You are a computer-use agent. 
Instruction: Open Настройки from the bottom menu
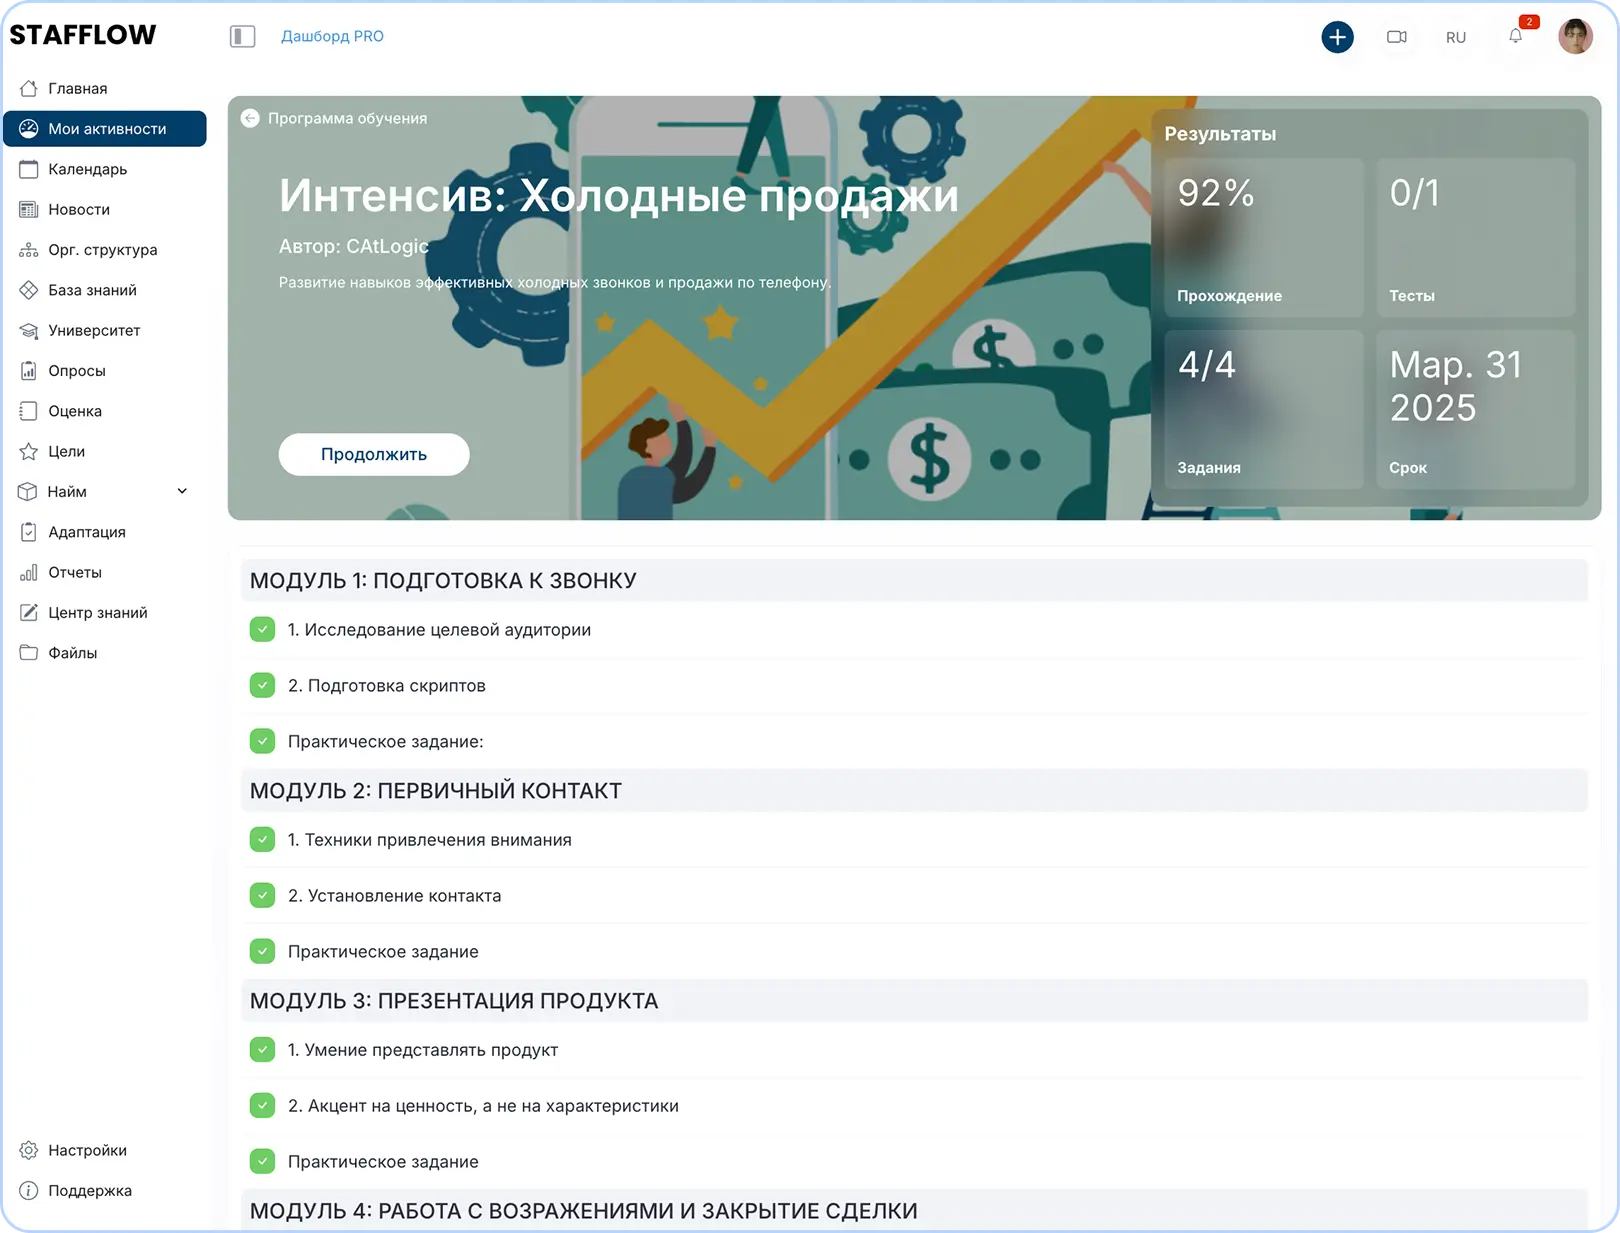pos(87,1150)
